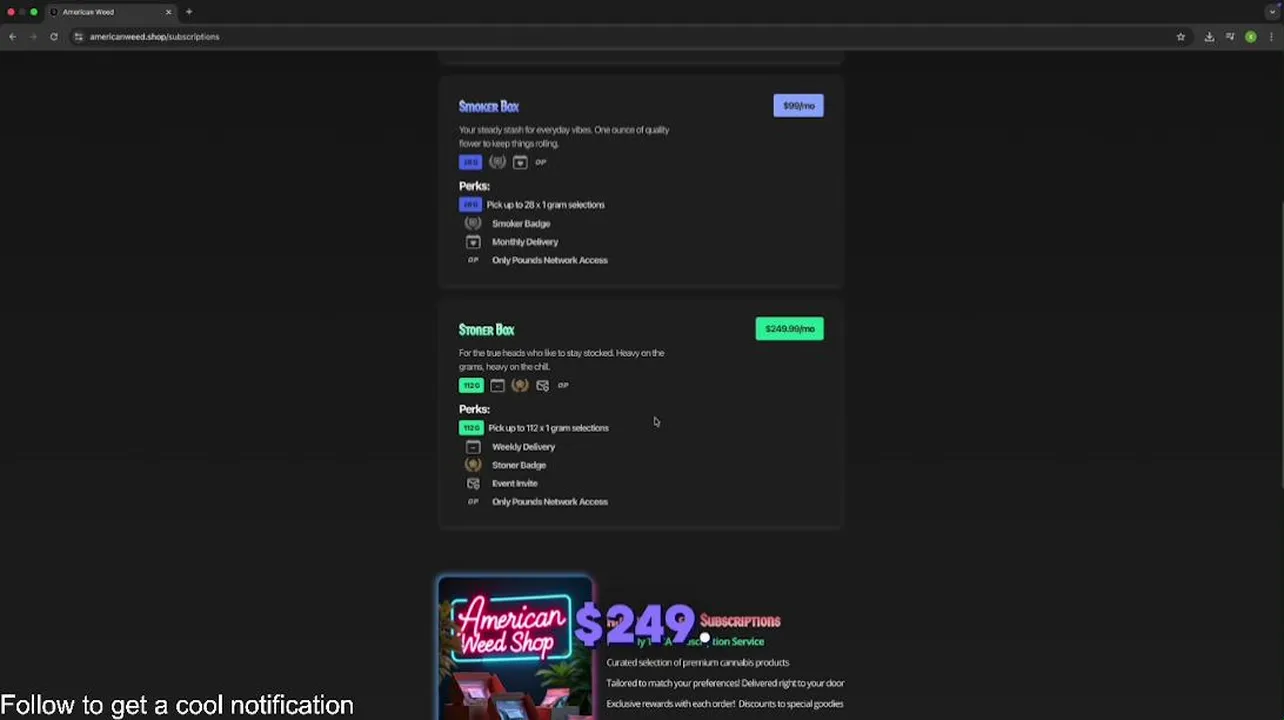Open the browser three-dot menu

tap(1271, 37)
